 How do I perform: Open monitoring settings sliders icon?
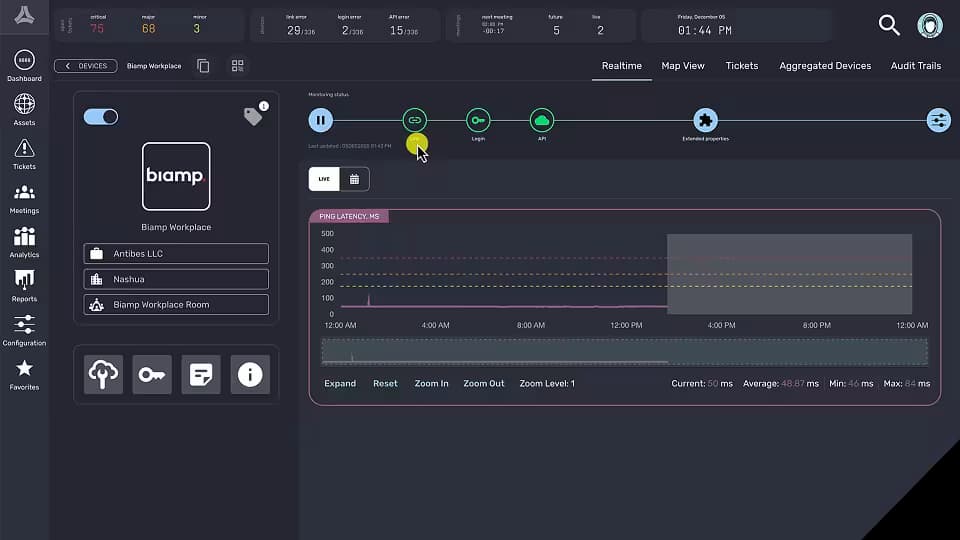938,120
